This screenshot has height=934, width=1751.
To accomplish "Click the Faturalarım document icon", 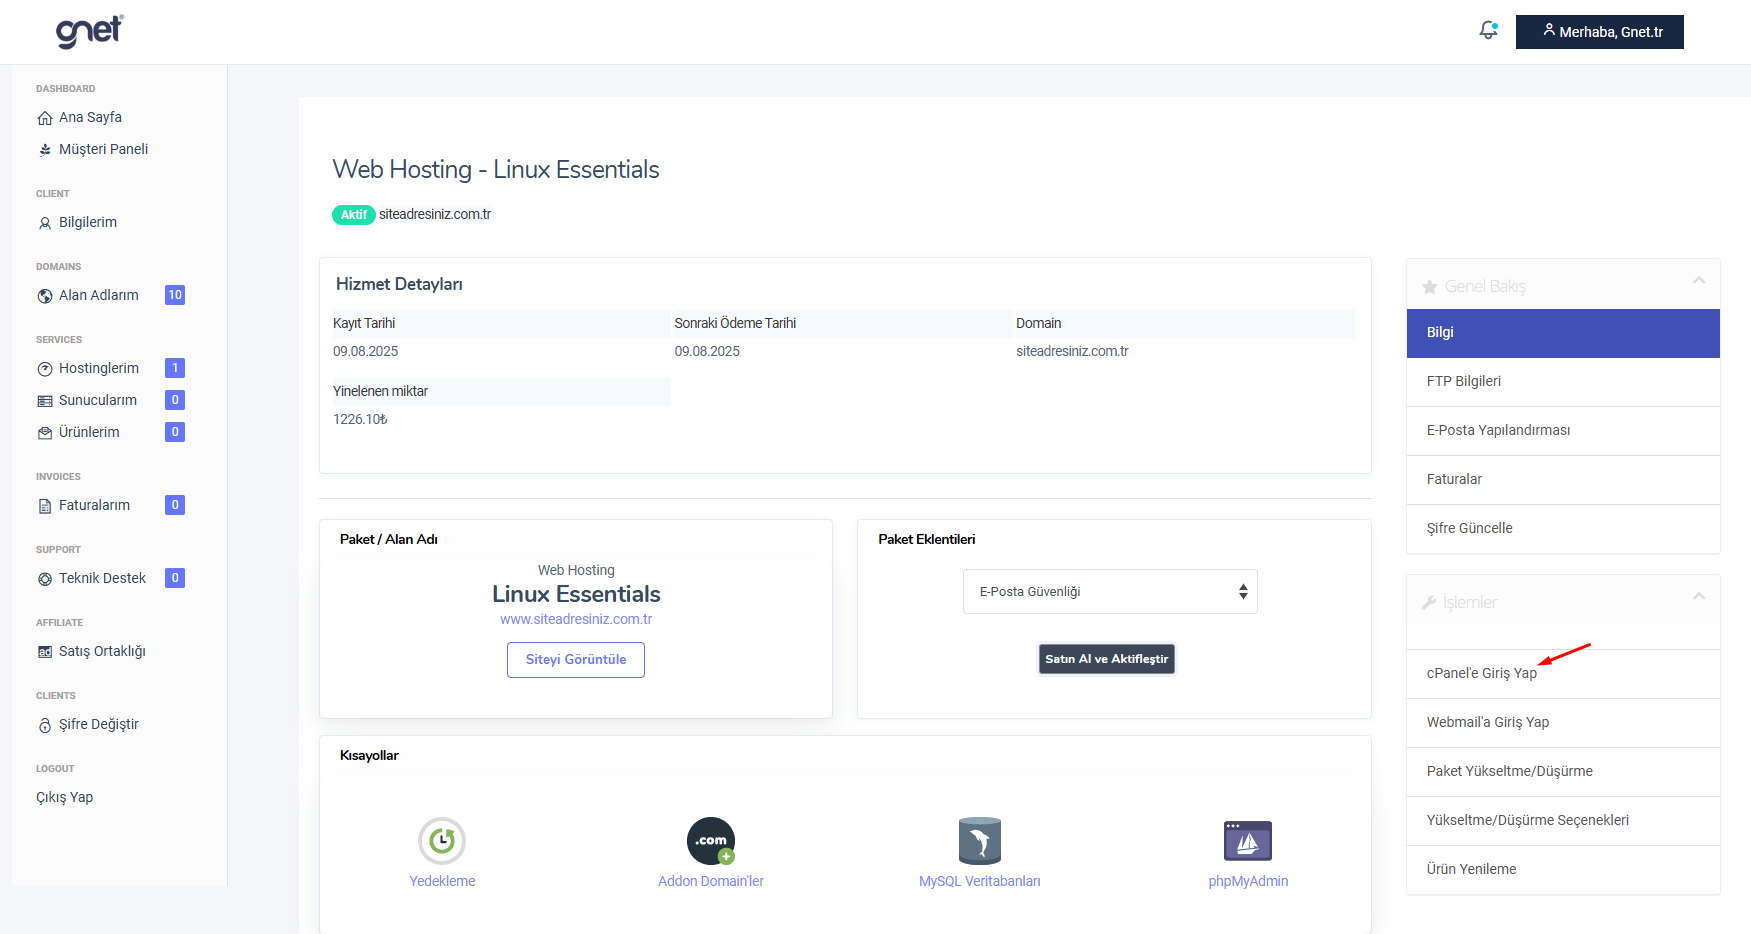I will click(x=45, y=506).
